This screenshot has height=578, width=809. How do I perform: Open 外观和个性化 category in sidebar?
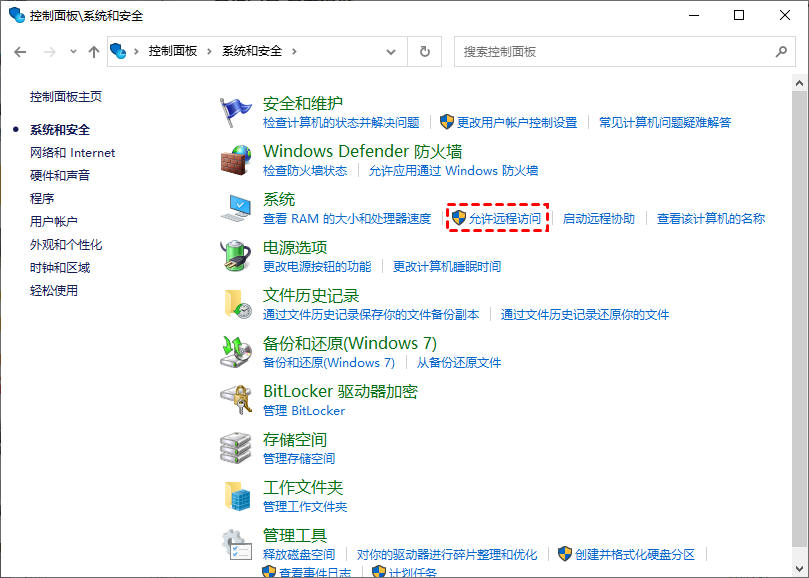[x=66, y=245]
